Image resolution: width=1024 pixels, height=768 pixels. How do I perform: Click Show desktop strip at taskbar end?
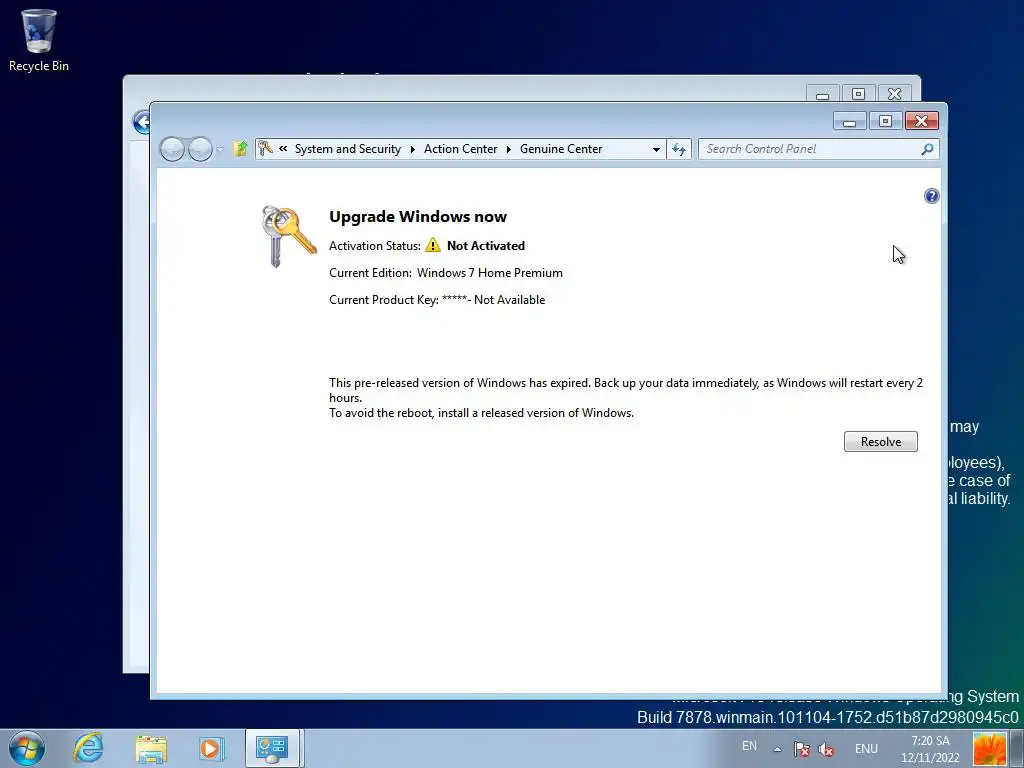pyautogui.click(x=1017, y=748)
